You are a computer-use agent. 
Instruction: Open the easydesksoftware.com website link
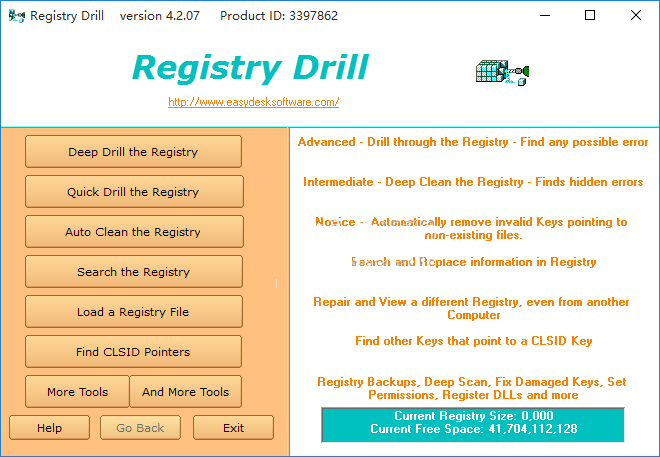pyautogui.click(x=253, y=102)
